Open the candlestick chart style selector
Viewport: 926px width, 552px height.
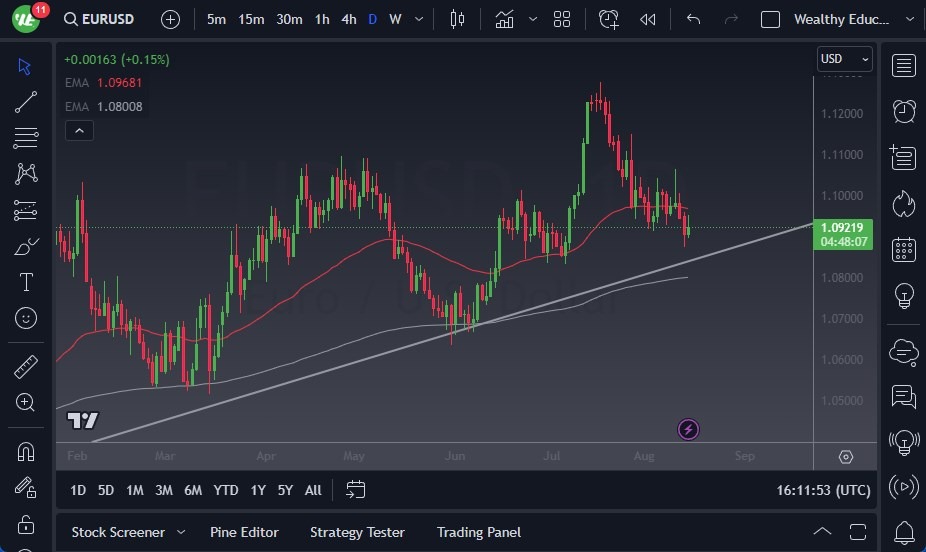(x=457, y=19)
